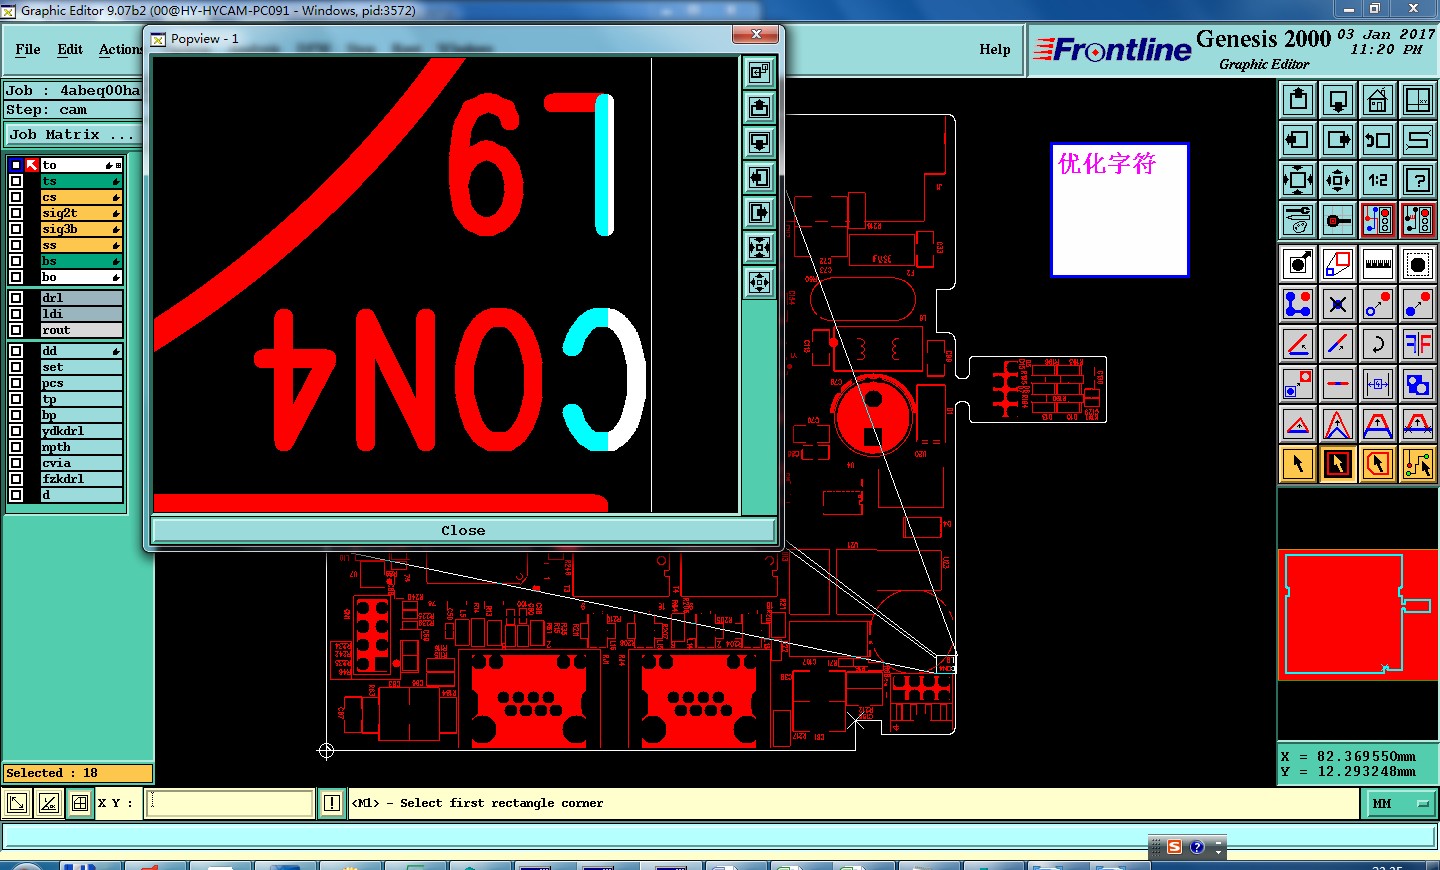Click the mirror F icon
The height and width of the screenshot is (870, 1440).
[1418, 344]
